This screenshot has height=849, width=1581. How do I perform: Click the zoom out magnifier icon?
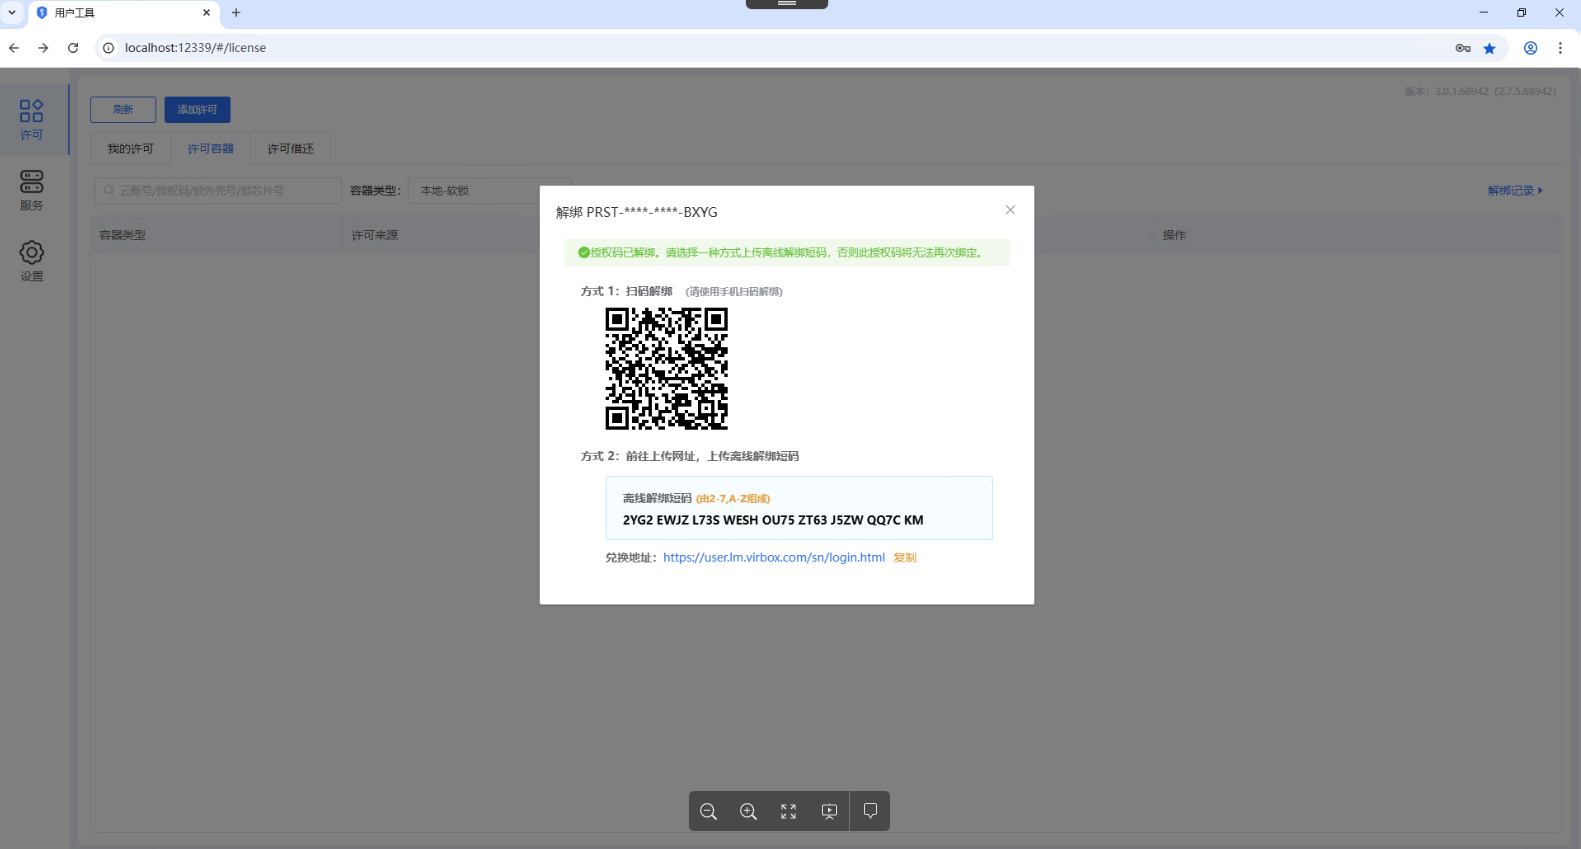tap(709, 811)
